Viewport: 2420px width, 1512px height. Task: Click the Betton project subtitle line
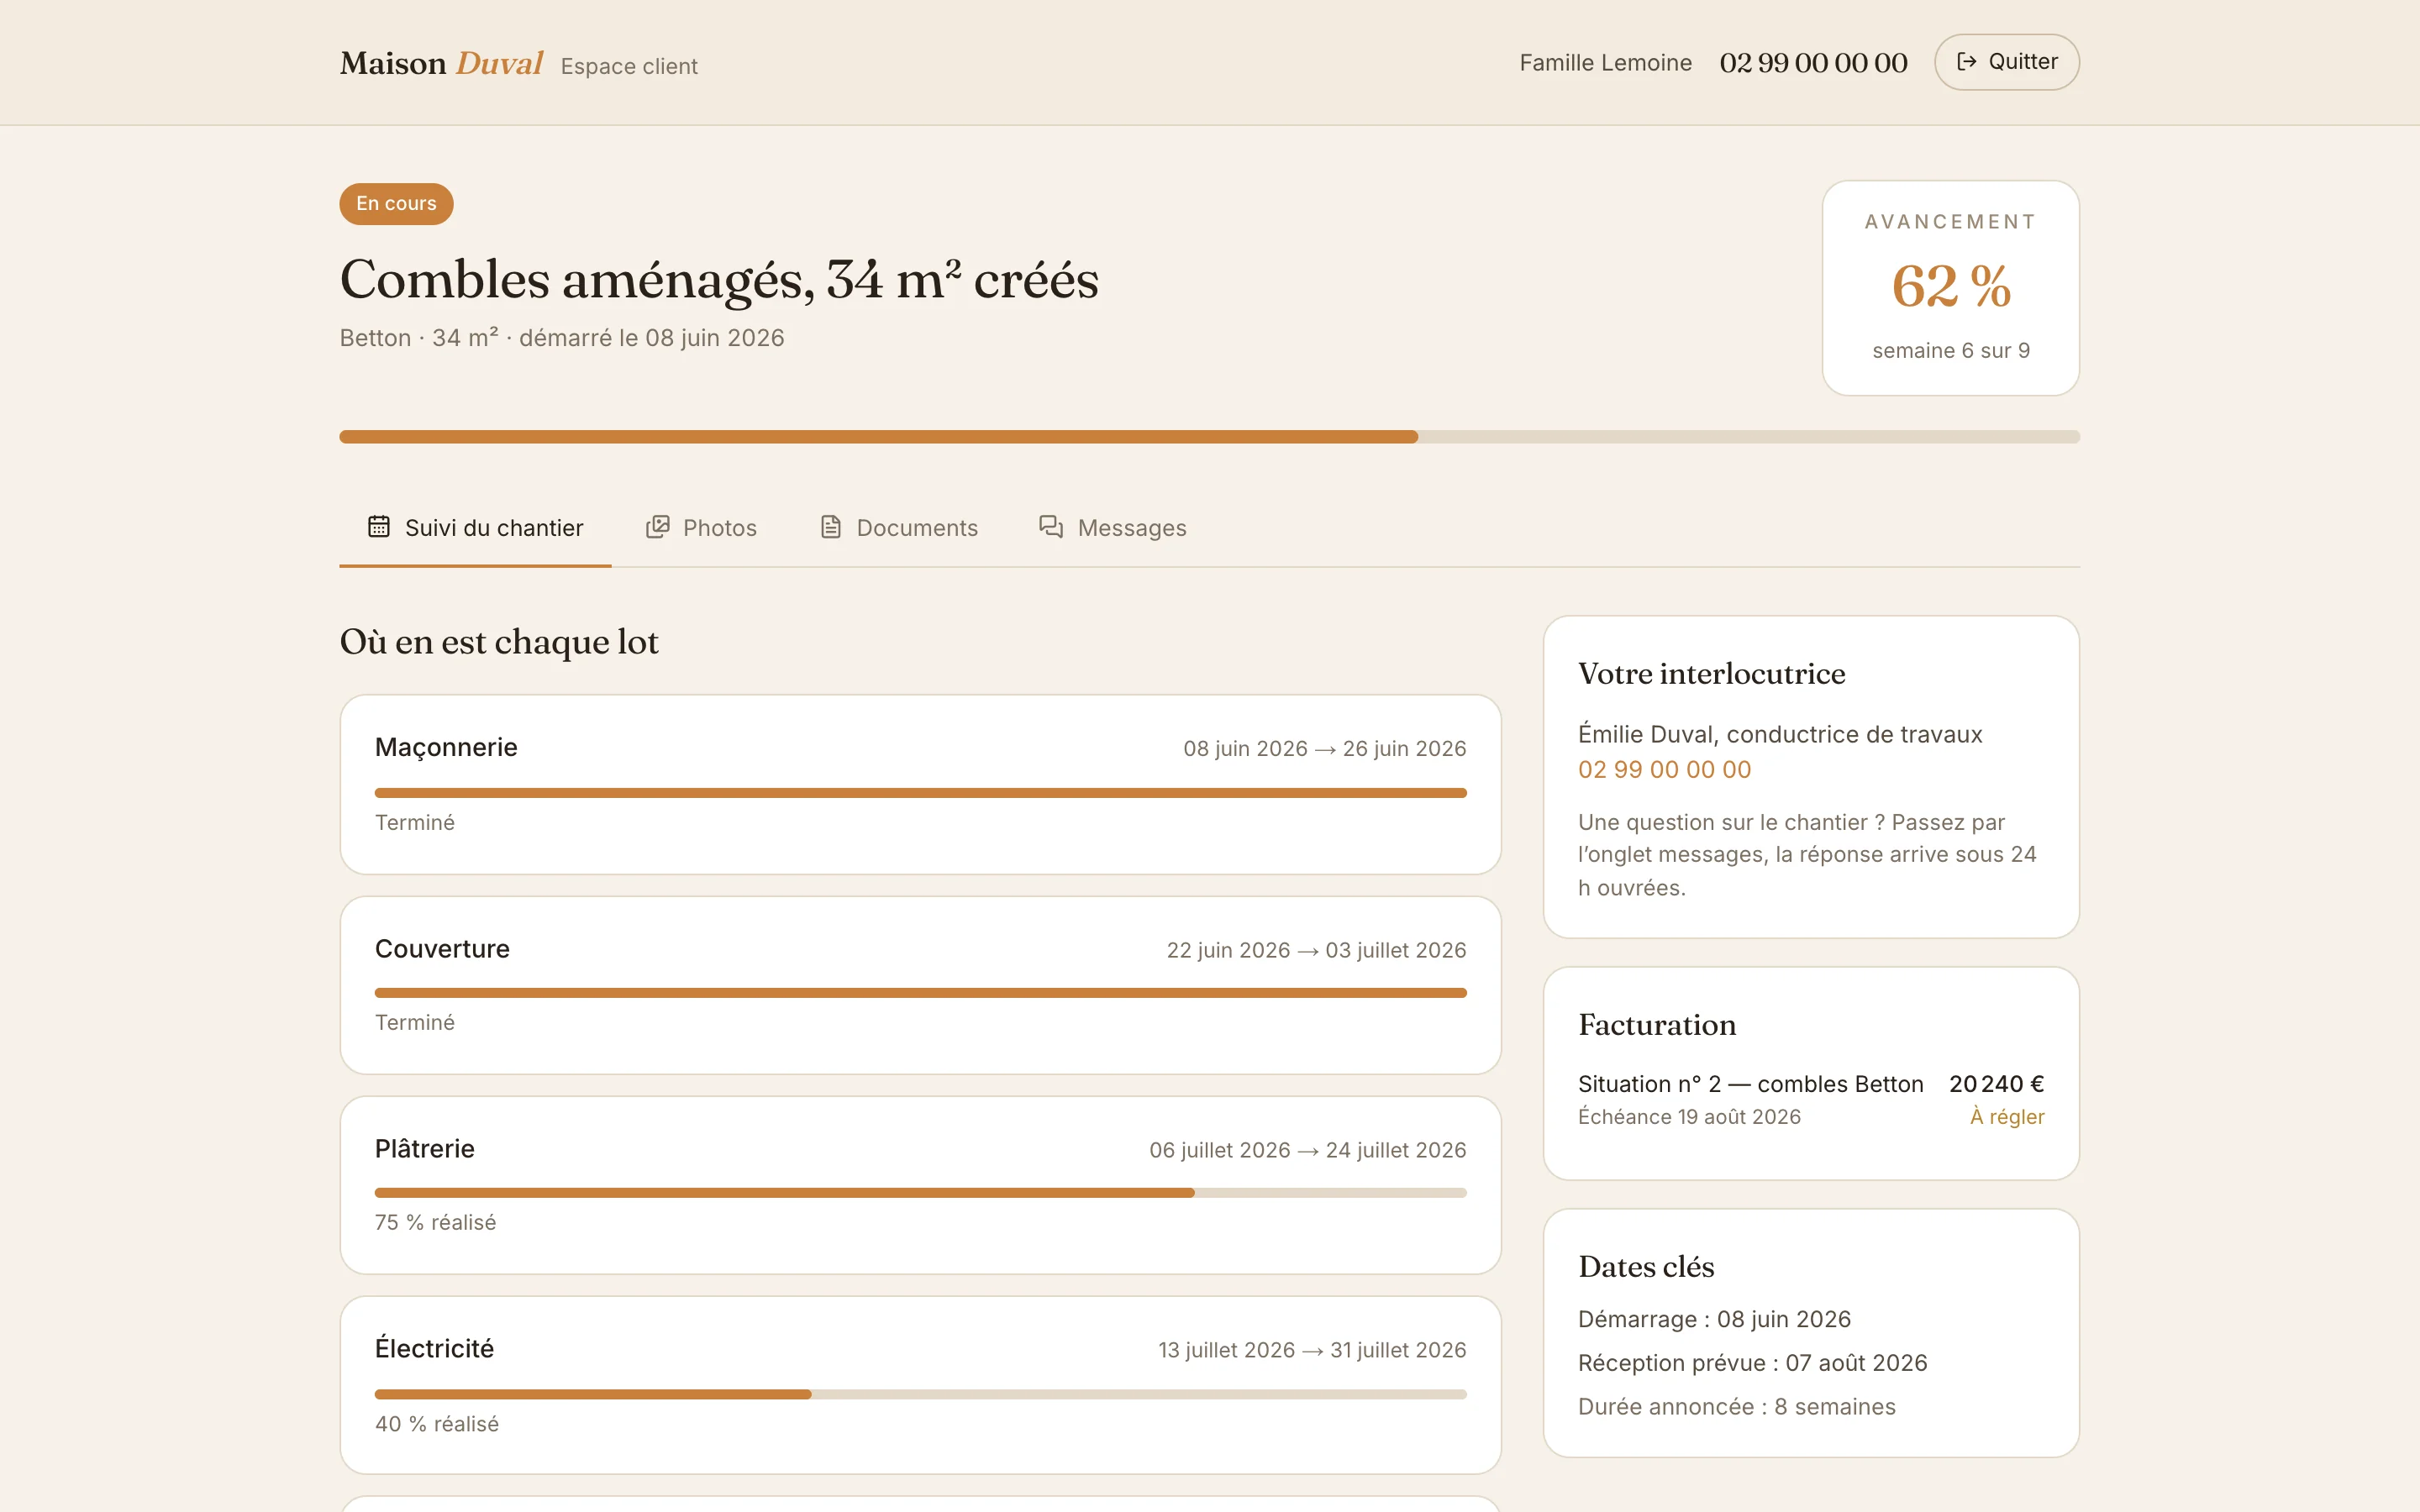pyautogui.click(x=562, y=338)
